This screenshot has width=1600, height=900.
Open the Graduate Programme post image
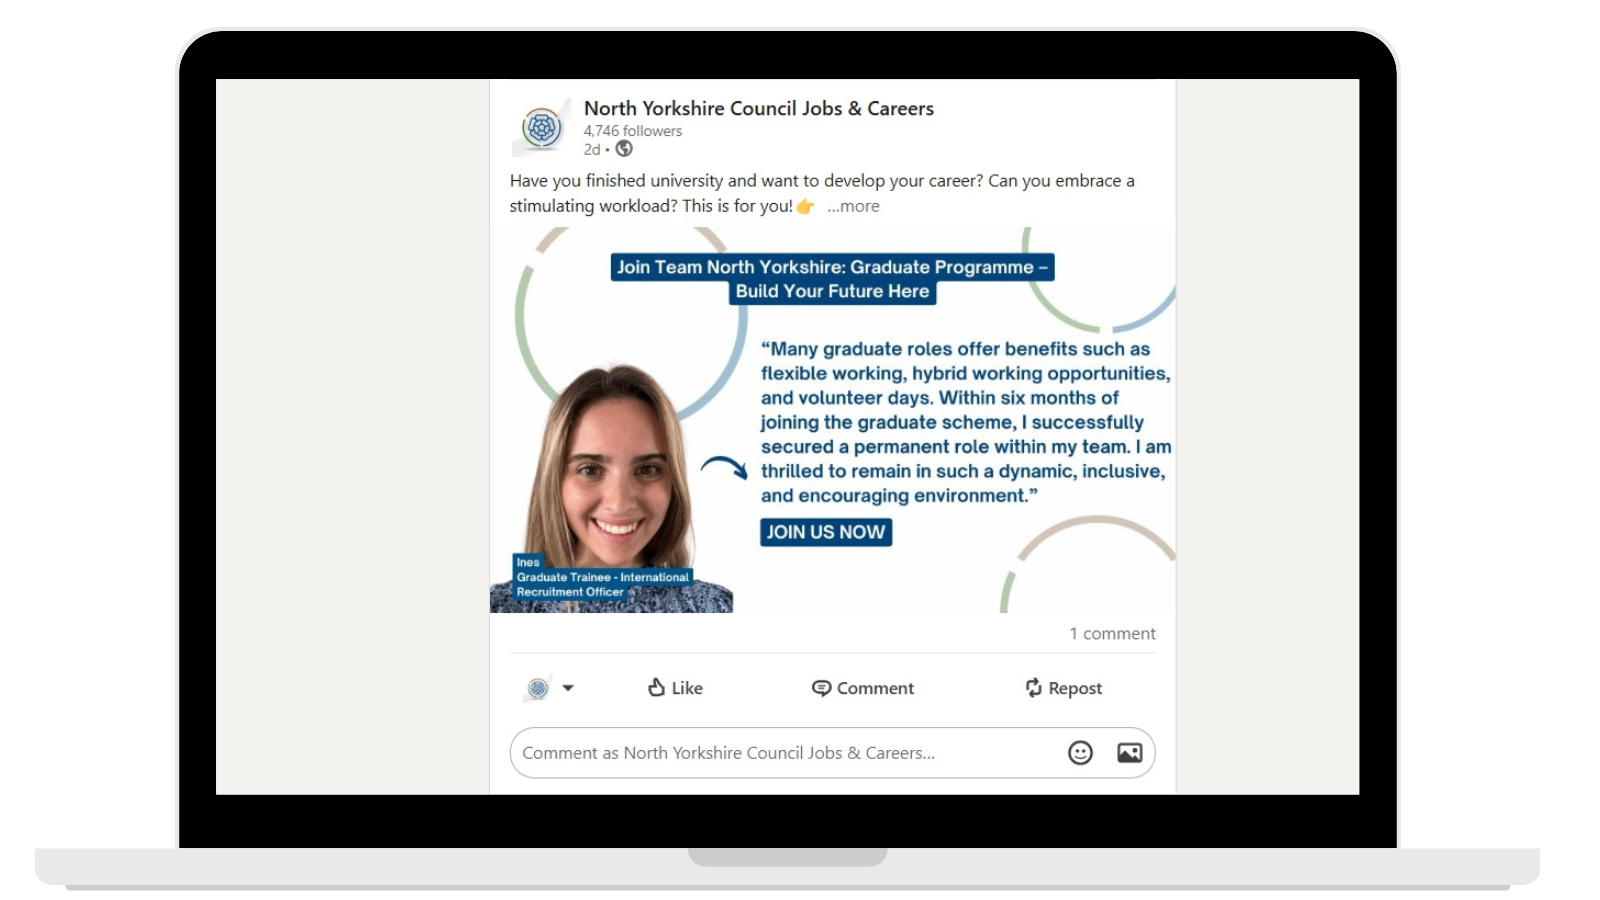tap(833, 420)
